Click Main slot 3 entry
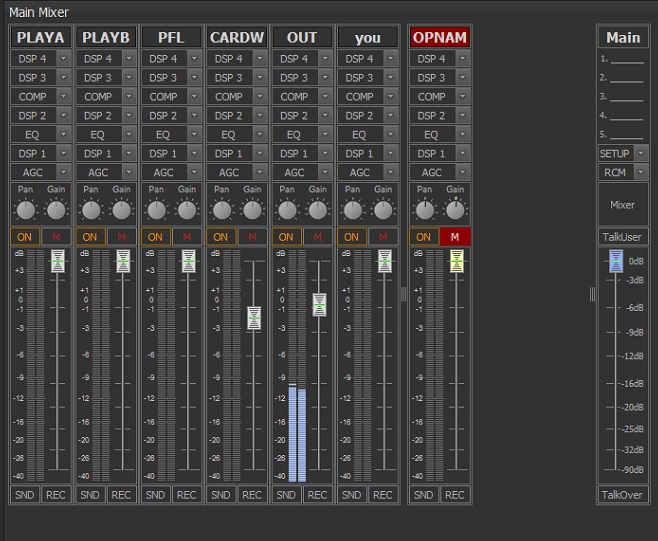The width and height of the screenshot is (658, 541). [623, 97]
